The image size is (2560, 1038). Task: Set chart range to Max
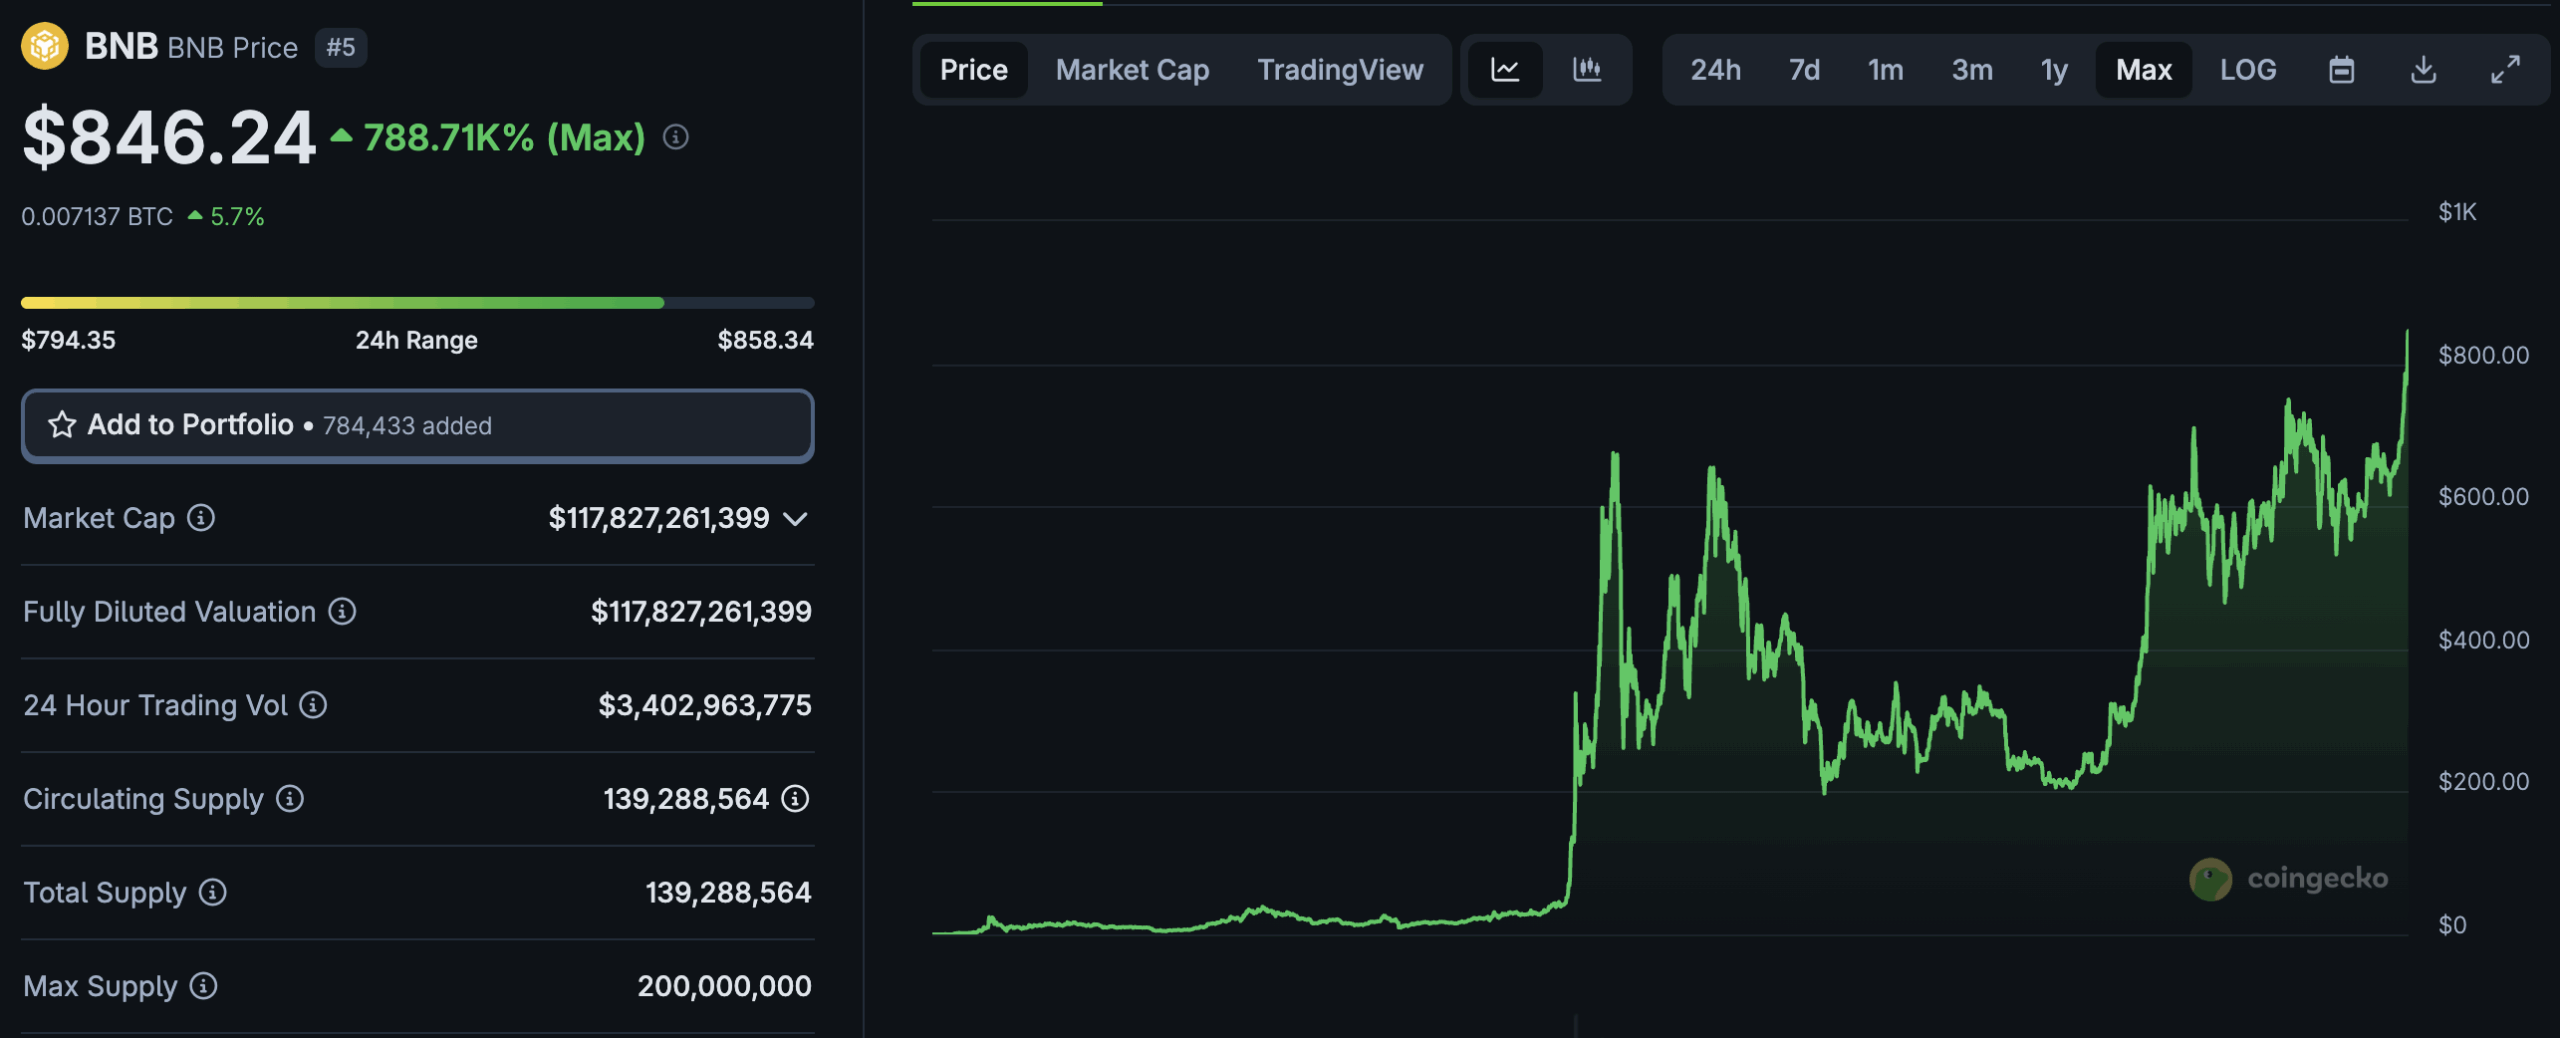click(2144, 70)
